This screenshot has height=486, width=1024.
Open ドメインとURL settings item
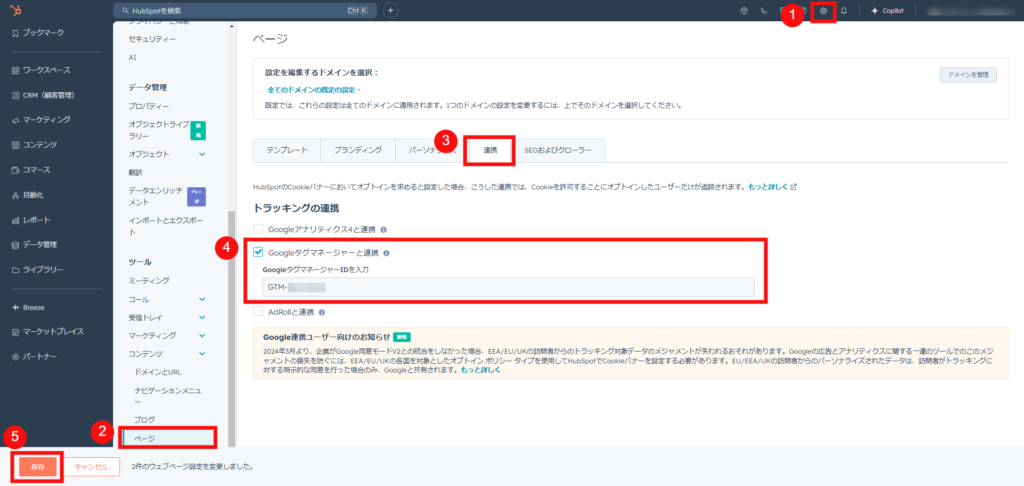tap(157, 372)
